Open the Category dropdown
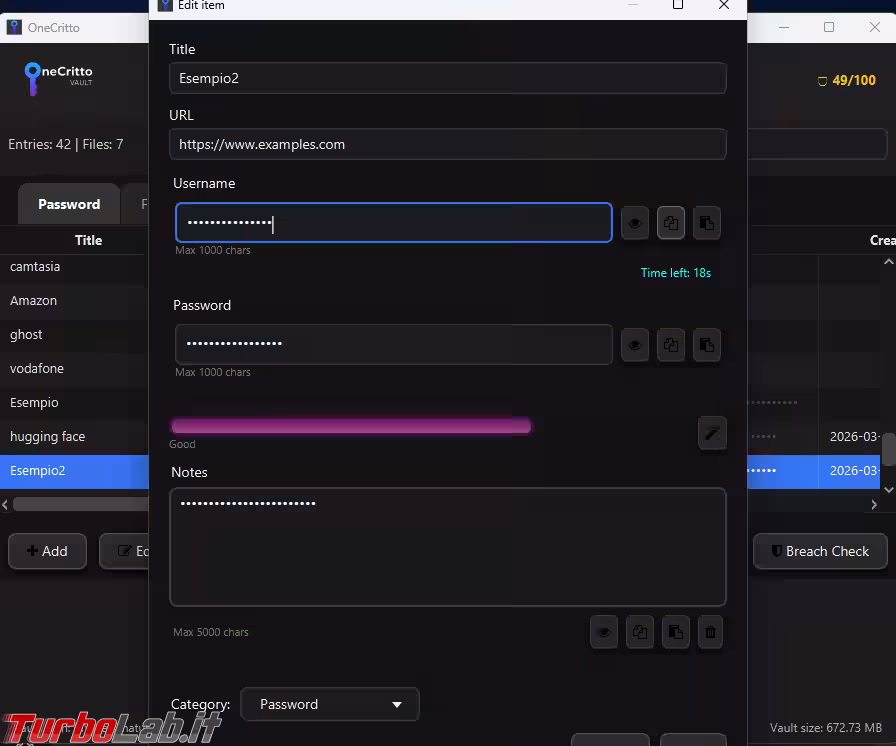 329,704
